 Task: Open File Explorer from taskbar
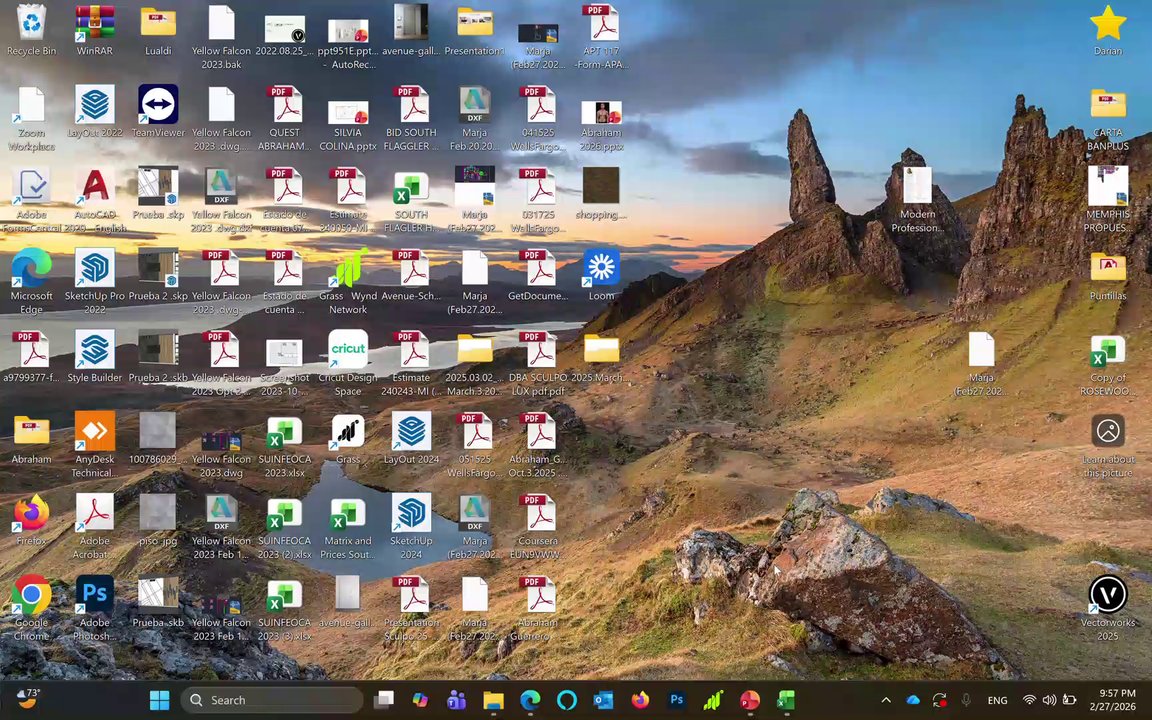tap(494, 700)
